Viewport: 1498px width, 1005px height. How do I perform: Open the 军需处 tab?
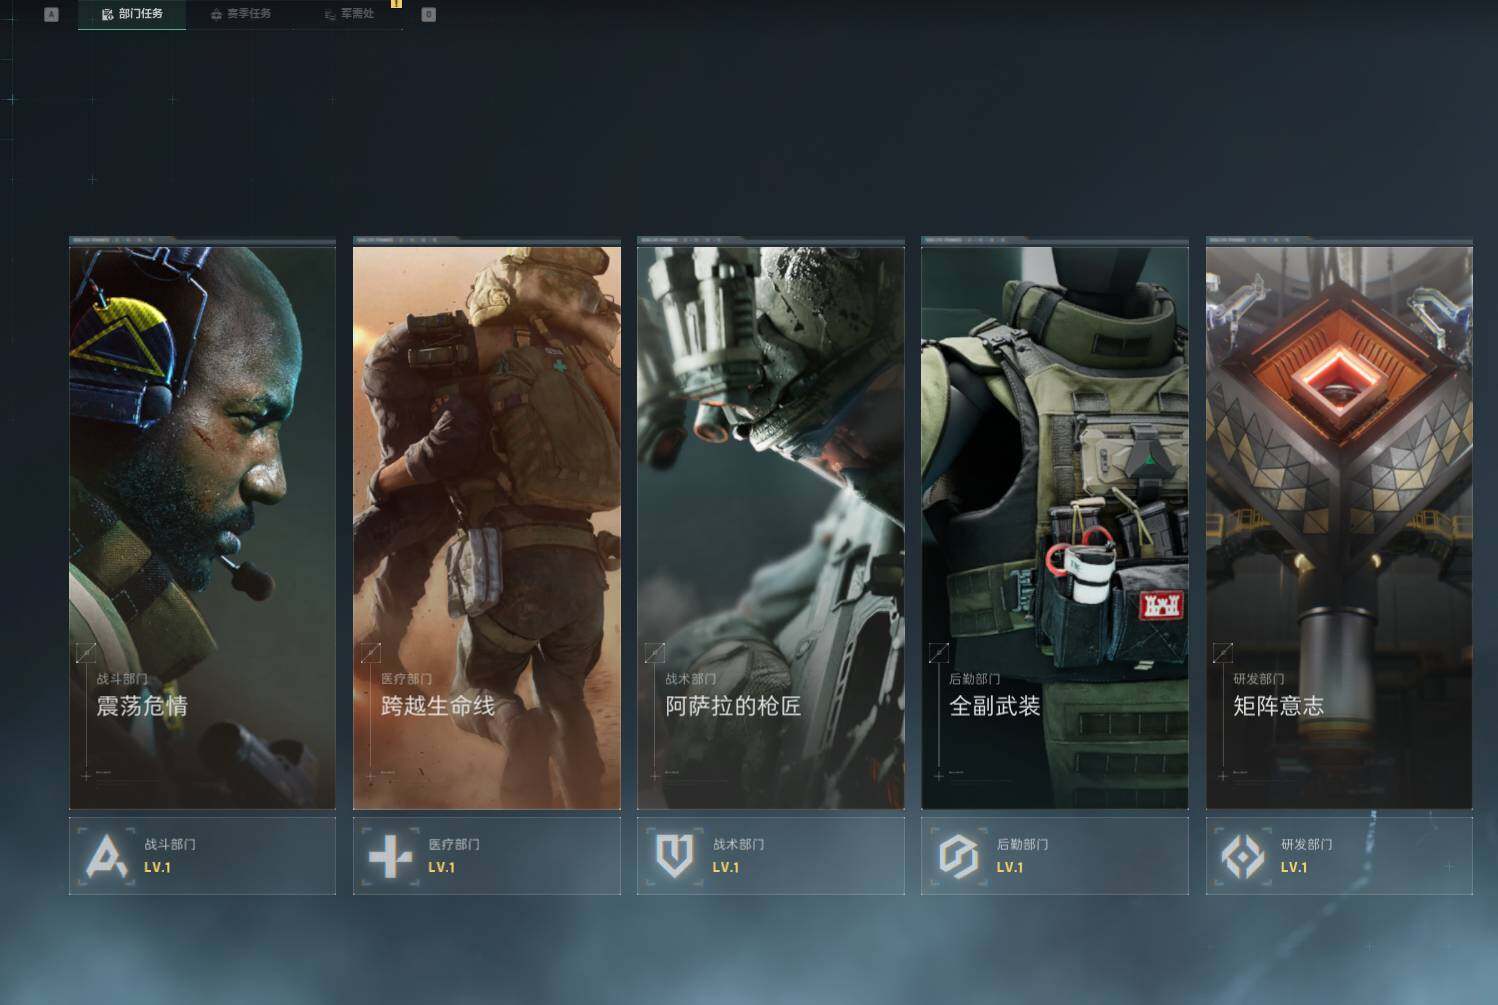point(350,14)
